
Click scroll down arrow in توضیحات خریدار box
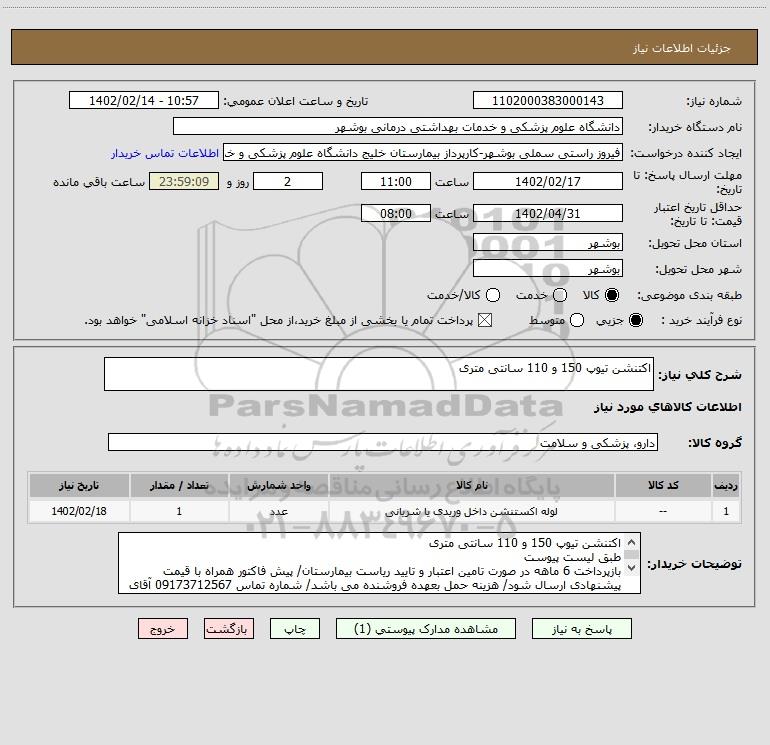[632, 568]
